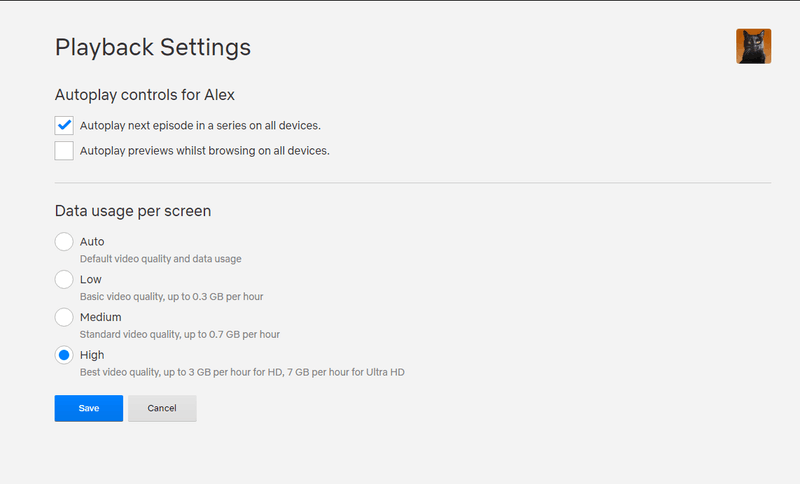Click the 'Auto' option label text
Screen dimensions: 800x484
[x=92, y=242]
